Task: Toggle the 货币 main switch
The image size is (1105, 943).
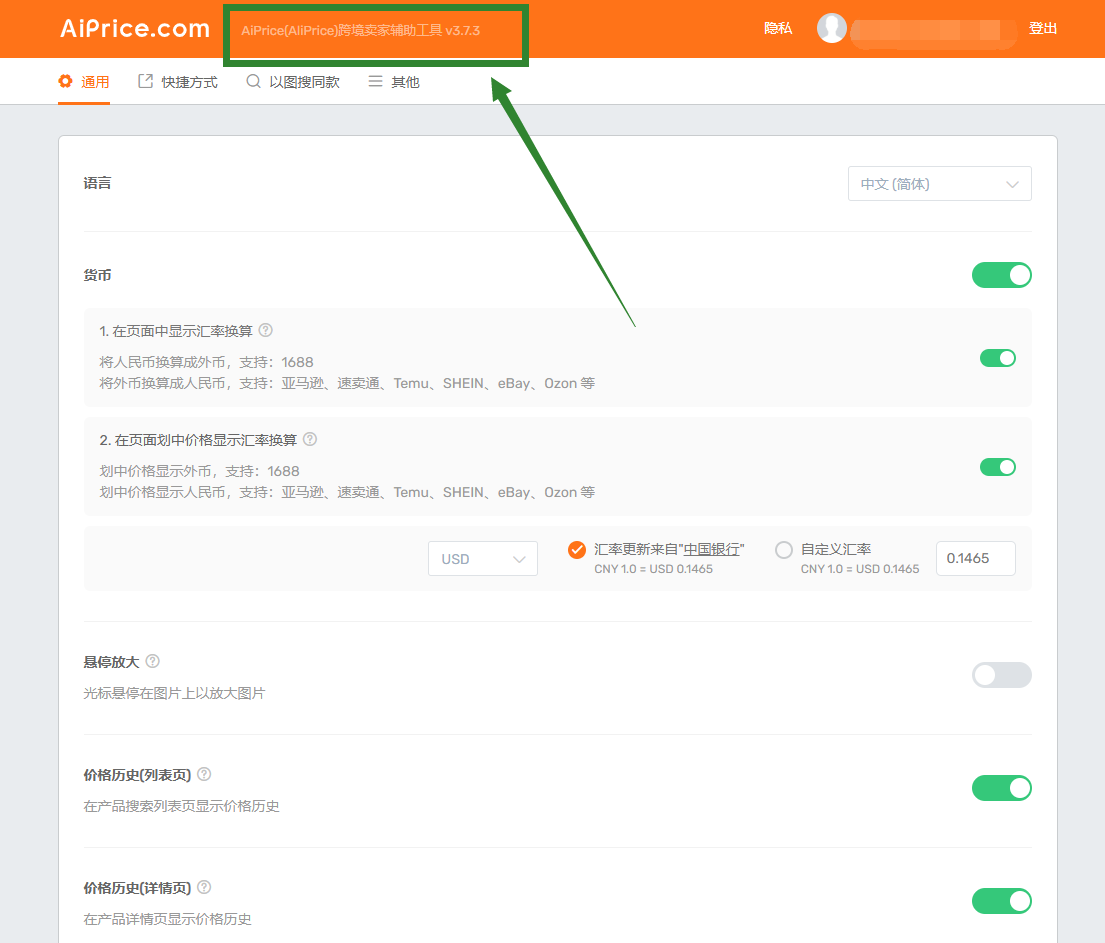Action: 1001,275
